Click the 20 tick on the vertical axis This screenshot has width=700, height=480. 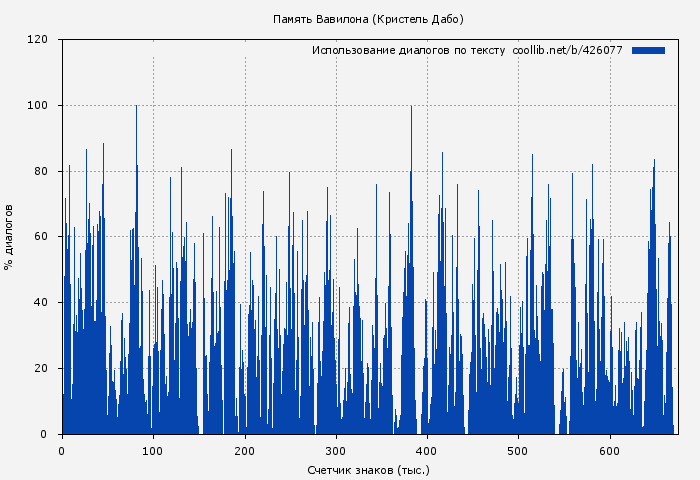(x=41, y=368)
